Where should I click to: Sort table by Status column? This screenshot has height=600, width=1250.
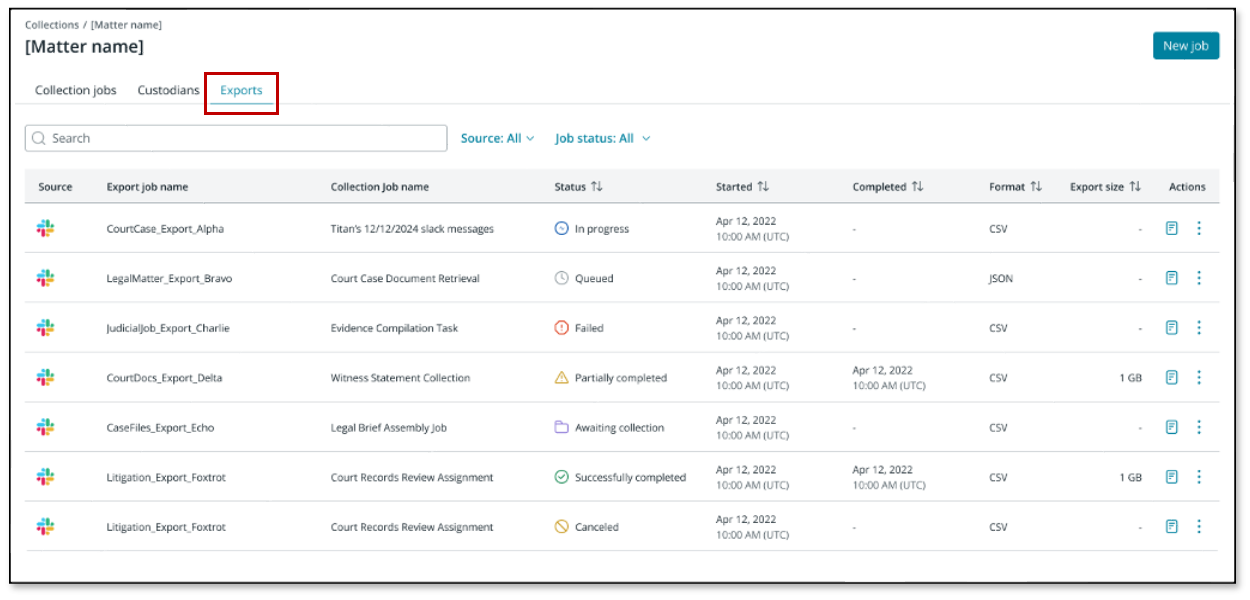(597, 187)
